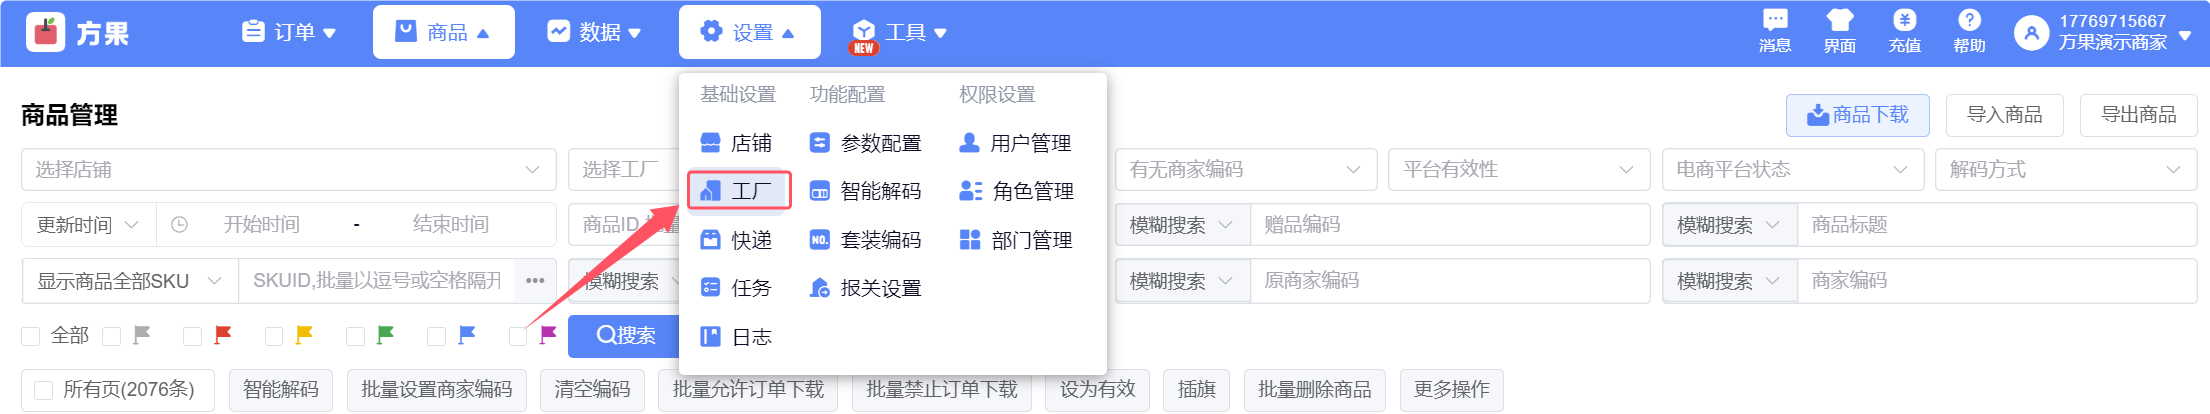
Task: Toggle the red flag checkbox
Action: point(193,336)
